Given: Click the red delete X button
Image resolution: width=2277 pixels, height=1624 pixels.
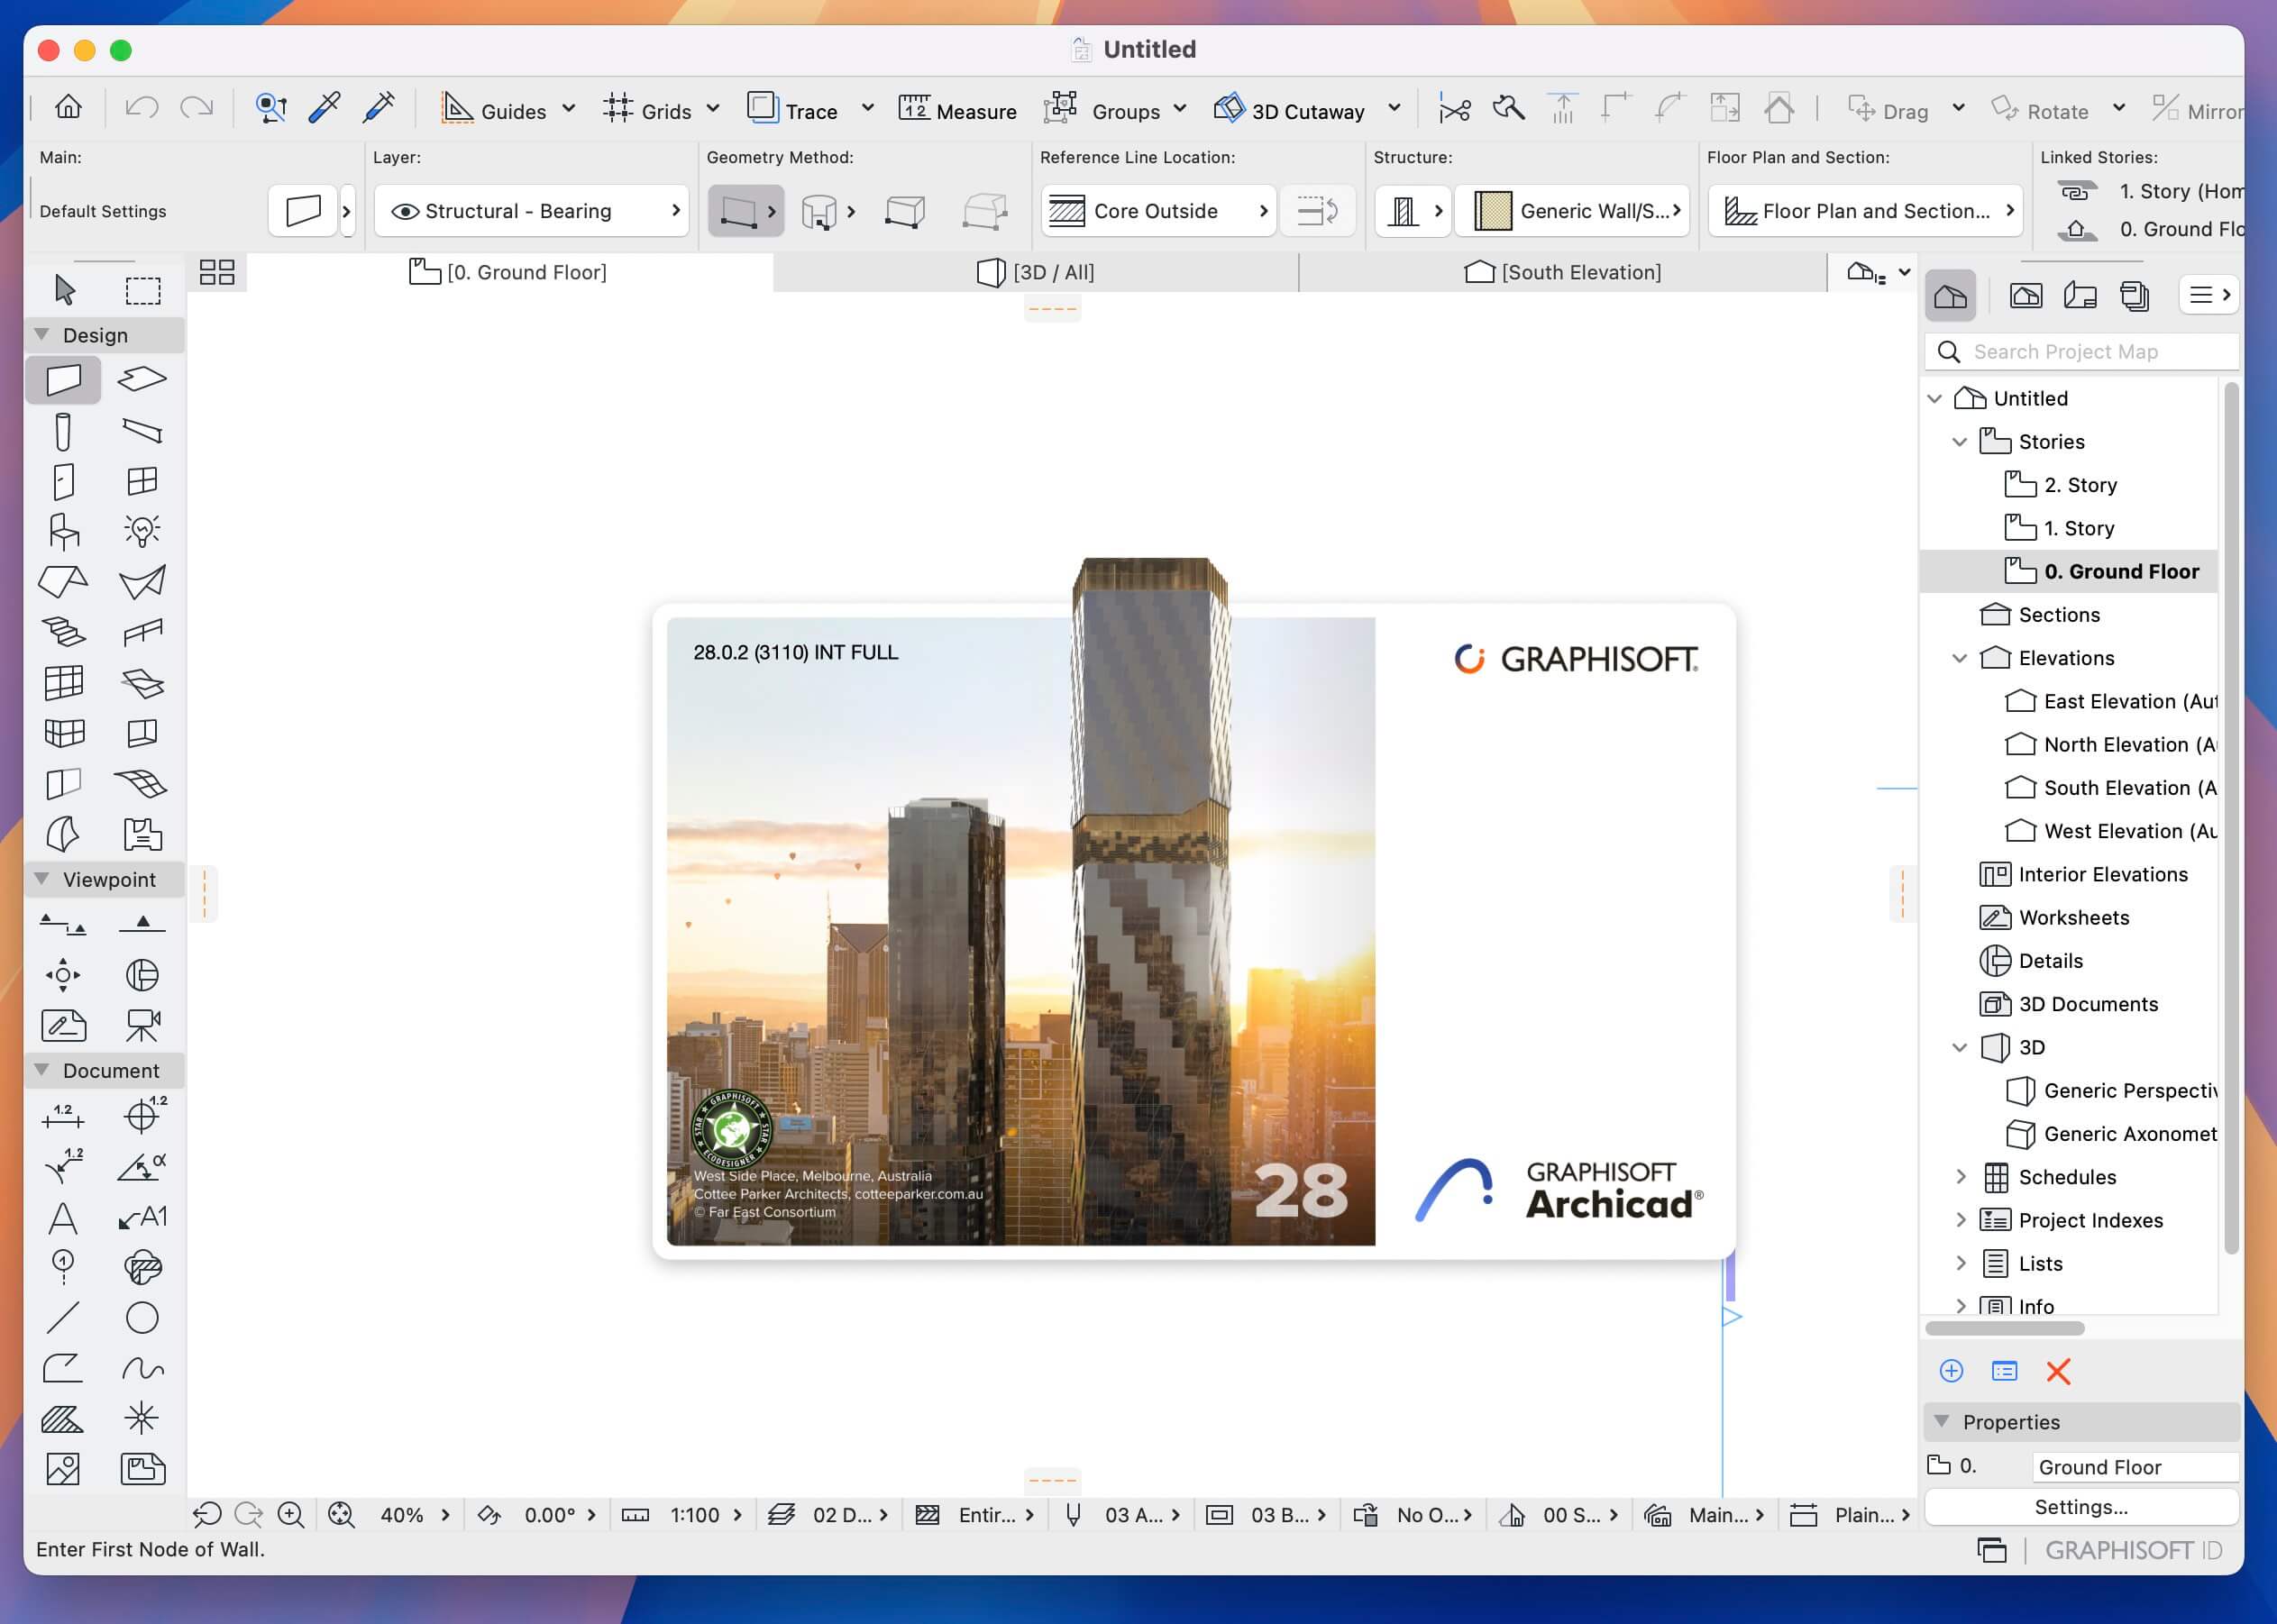Looking at the screenshot, I should (x=2058, y=1371).
